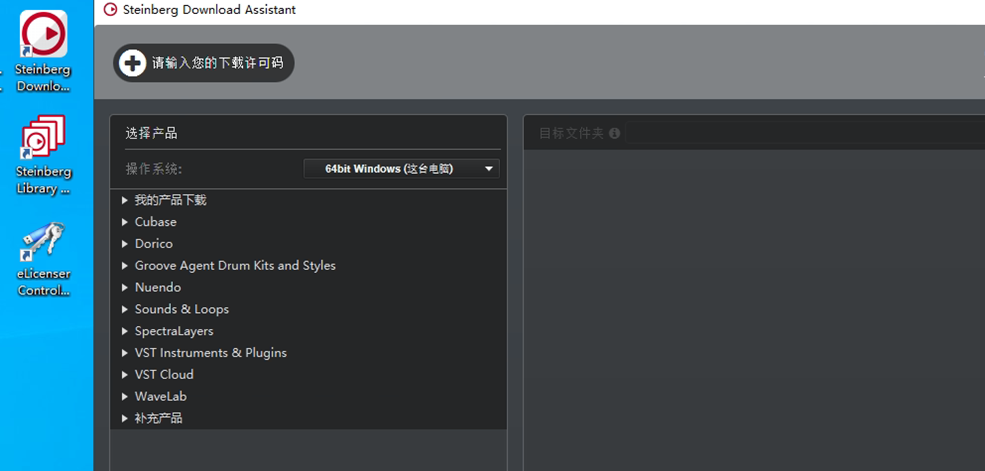Click the 目标文件夹 path field
This screenshot has width=985, height=471.
click(x=800, y=133)
